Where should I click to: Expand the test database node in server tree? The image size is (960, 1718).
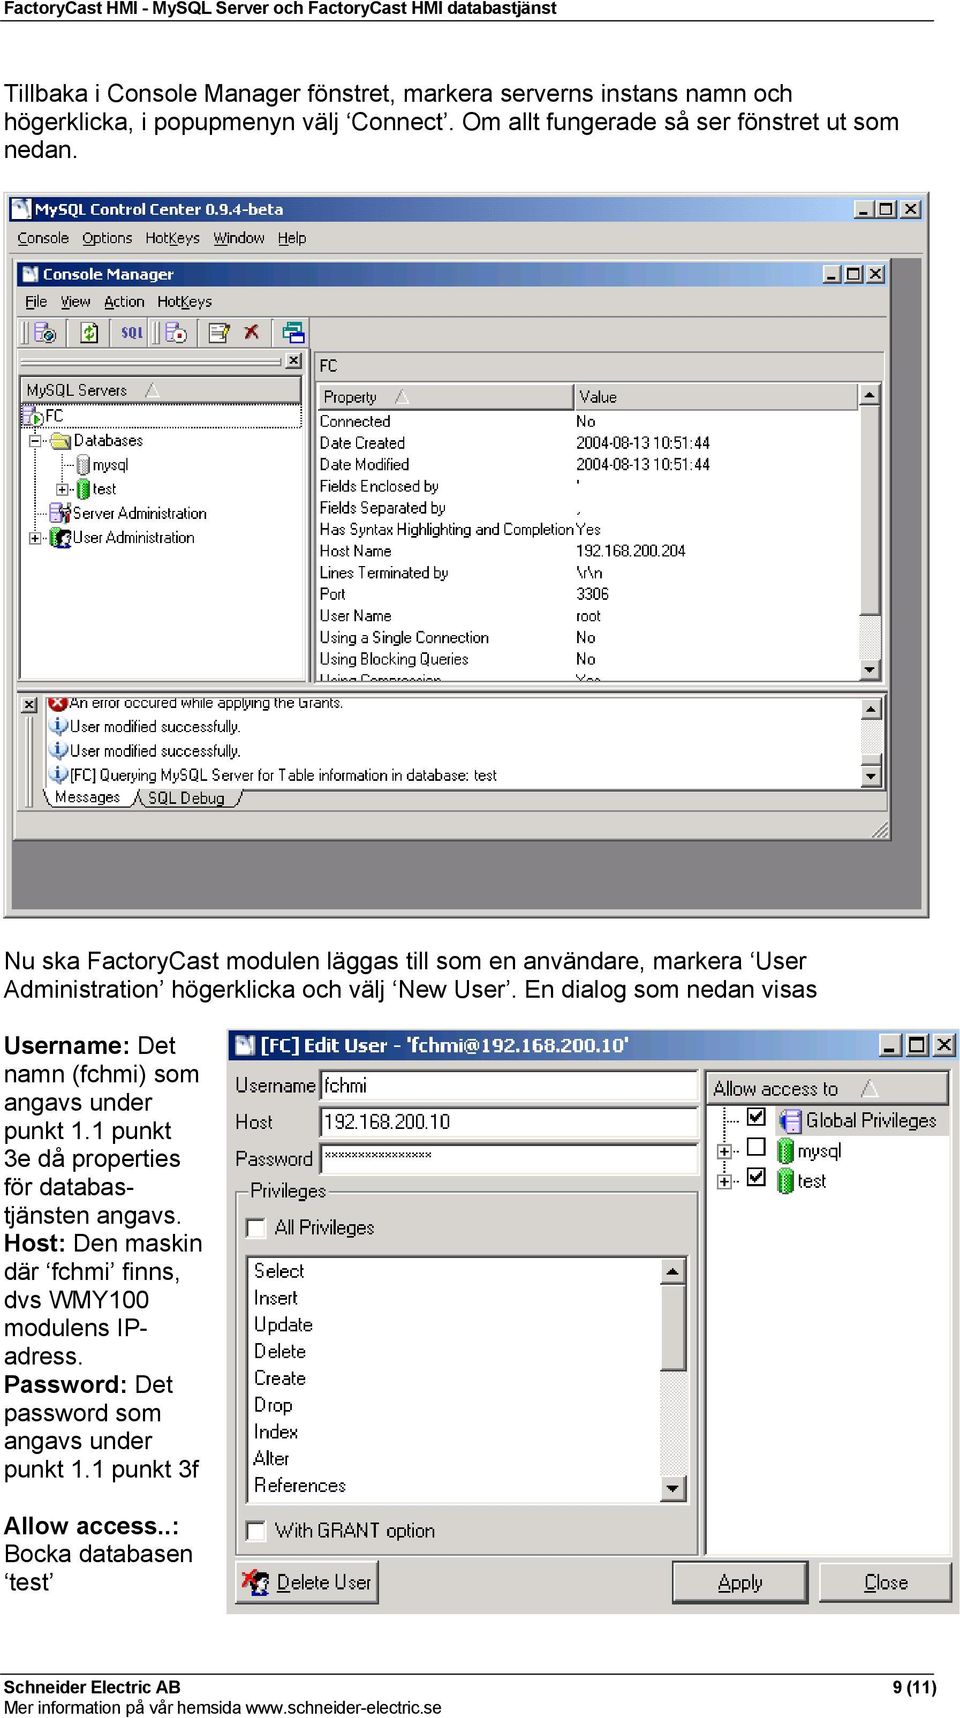[62, 489]
